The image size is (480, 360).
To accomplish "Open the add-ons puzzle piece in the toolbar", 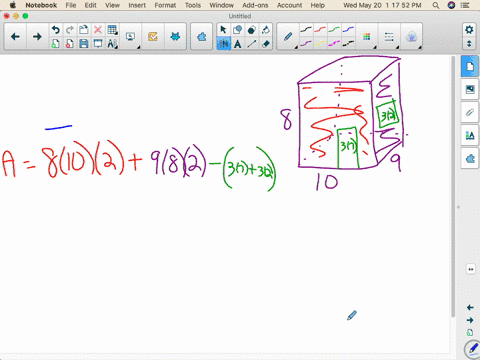I will pyautogui.click(x=201, y=37).
